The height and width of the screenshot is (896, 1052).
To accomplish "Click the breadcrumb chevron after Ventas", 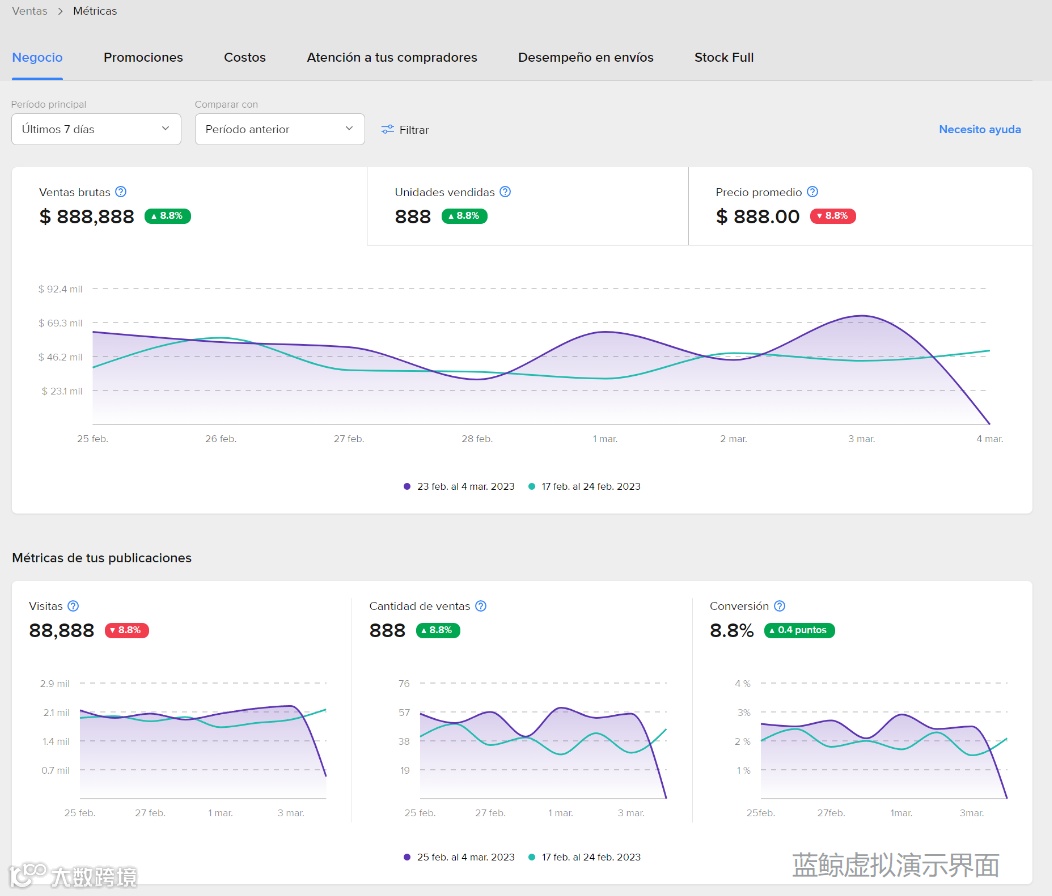I will [x=60, y=11].
